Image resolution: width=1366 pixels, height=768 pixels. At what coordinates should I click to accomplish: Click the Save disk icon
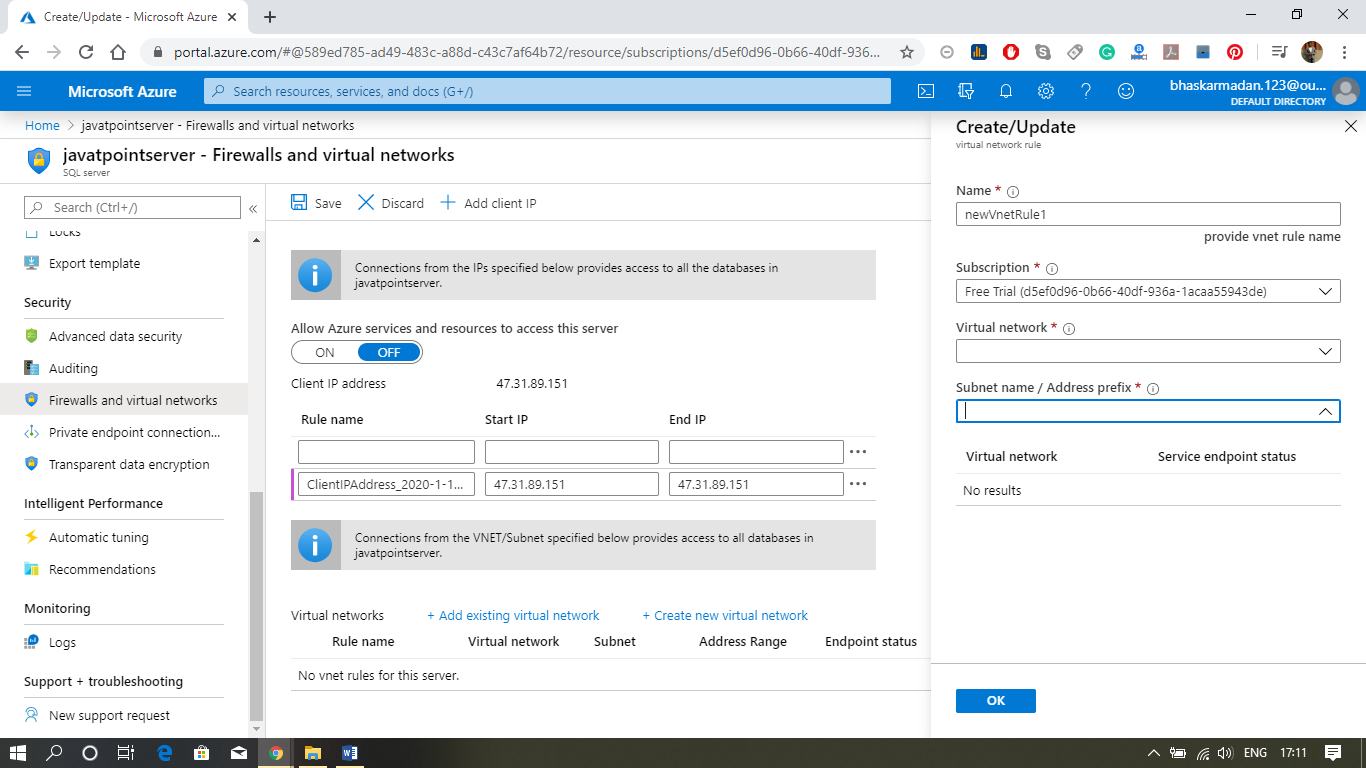[x=299, y=202]
